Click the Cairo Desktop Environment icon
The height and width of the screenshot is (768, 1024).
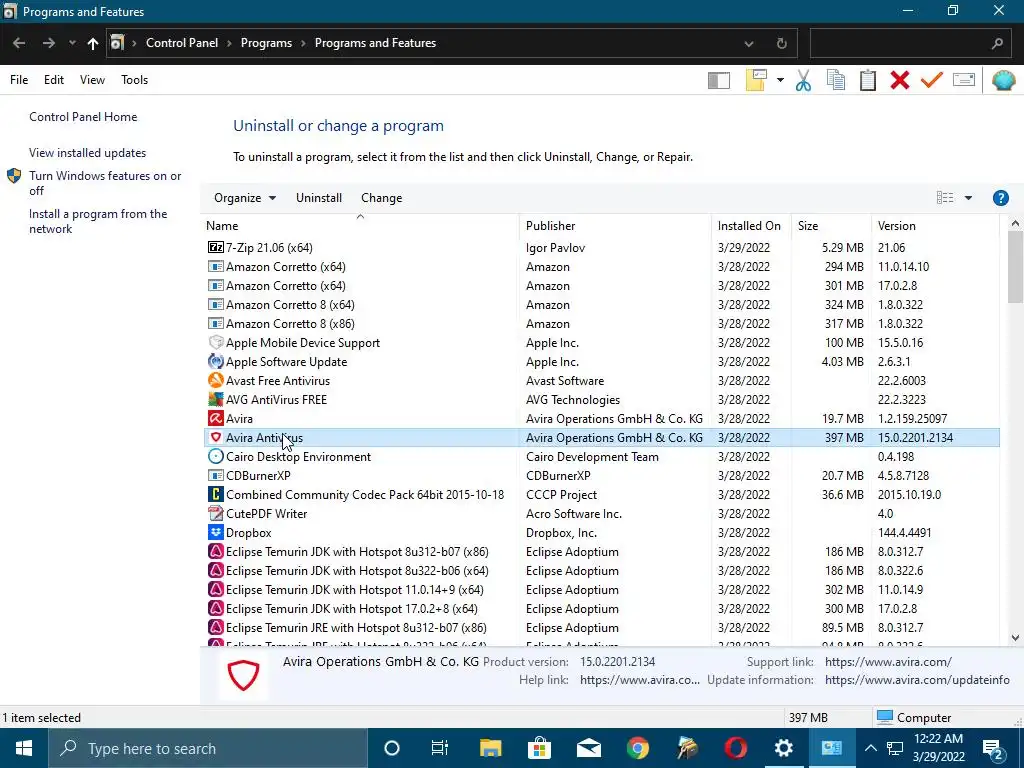coord(216,456)
